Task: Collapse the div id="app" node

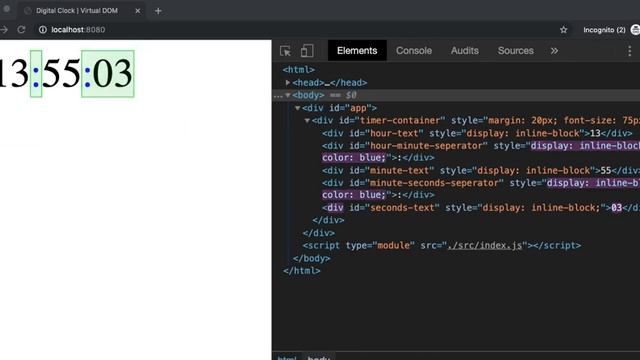Action: click(298, 108)
